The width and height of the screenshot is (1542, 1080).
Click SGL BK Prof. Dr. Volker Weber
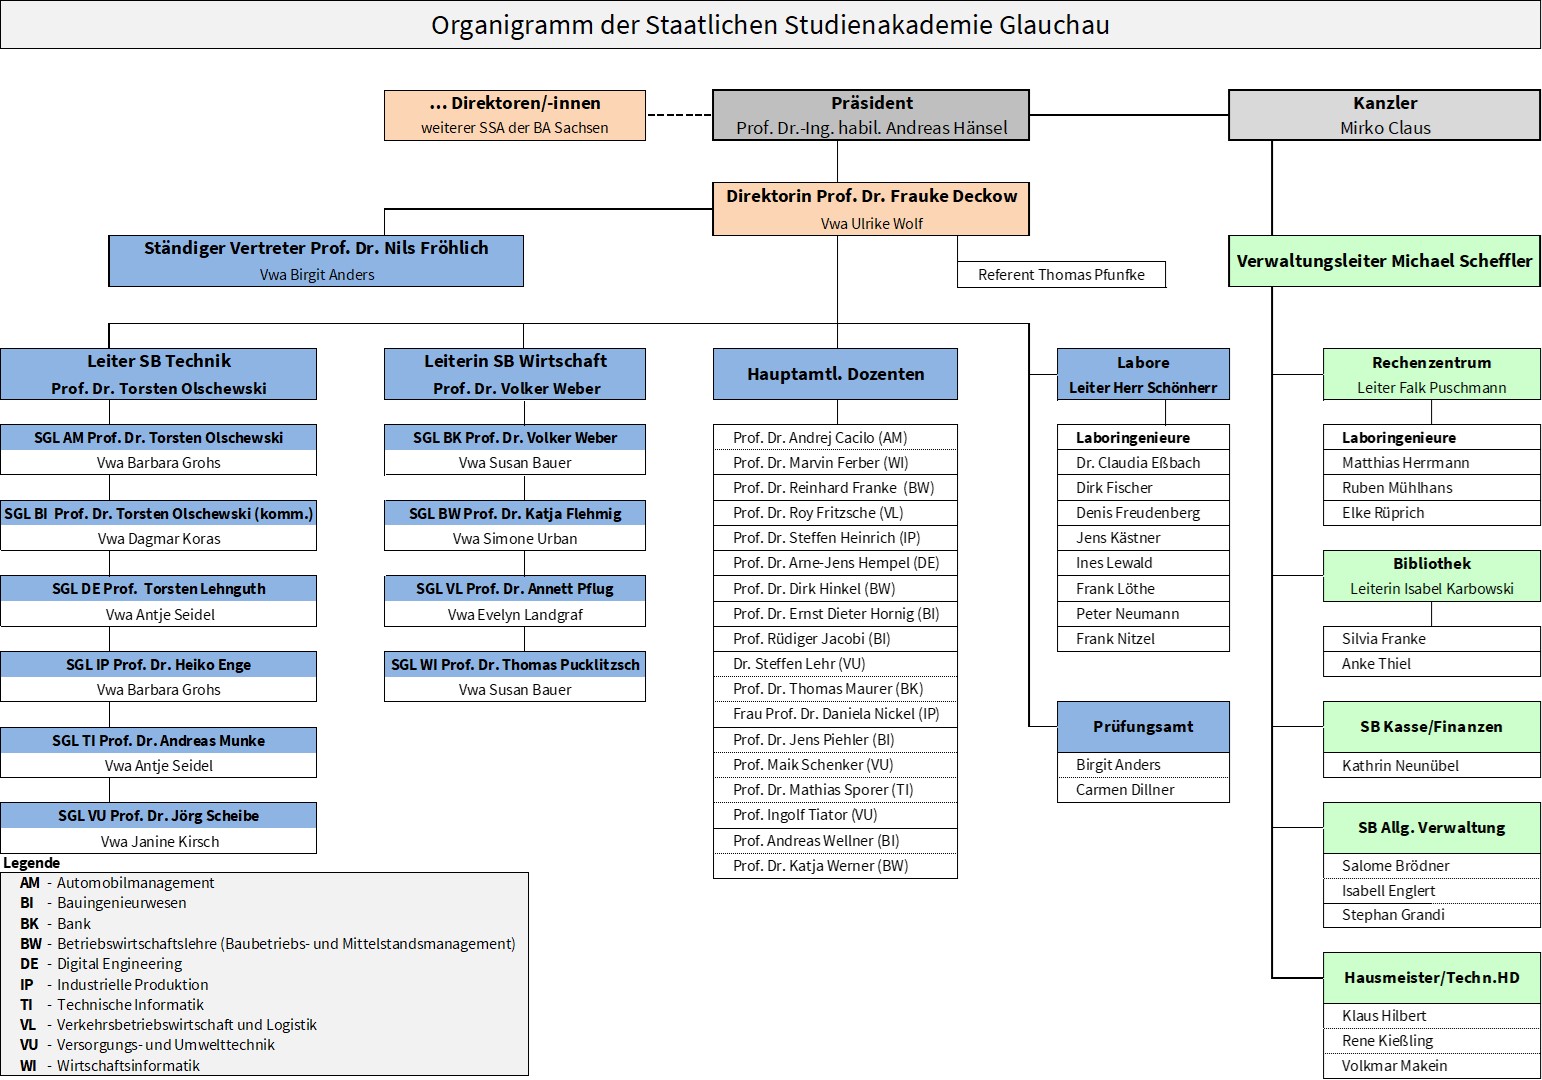pos(515,437)
